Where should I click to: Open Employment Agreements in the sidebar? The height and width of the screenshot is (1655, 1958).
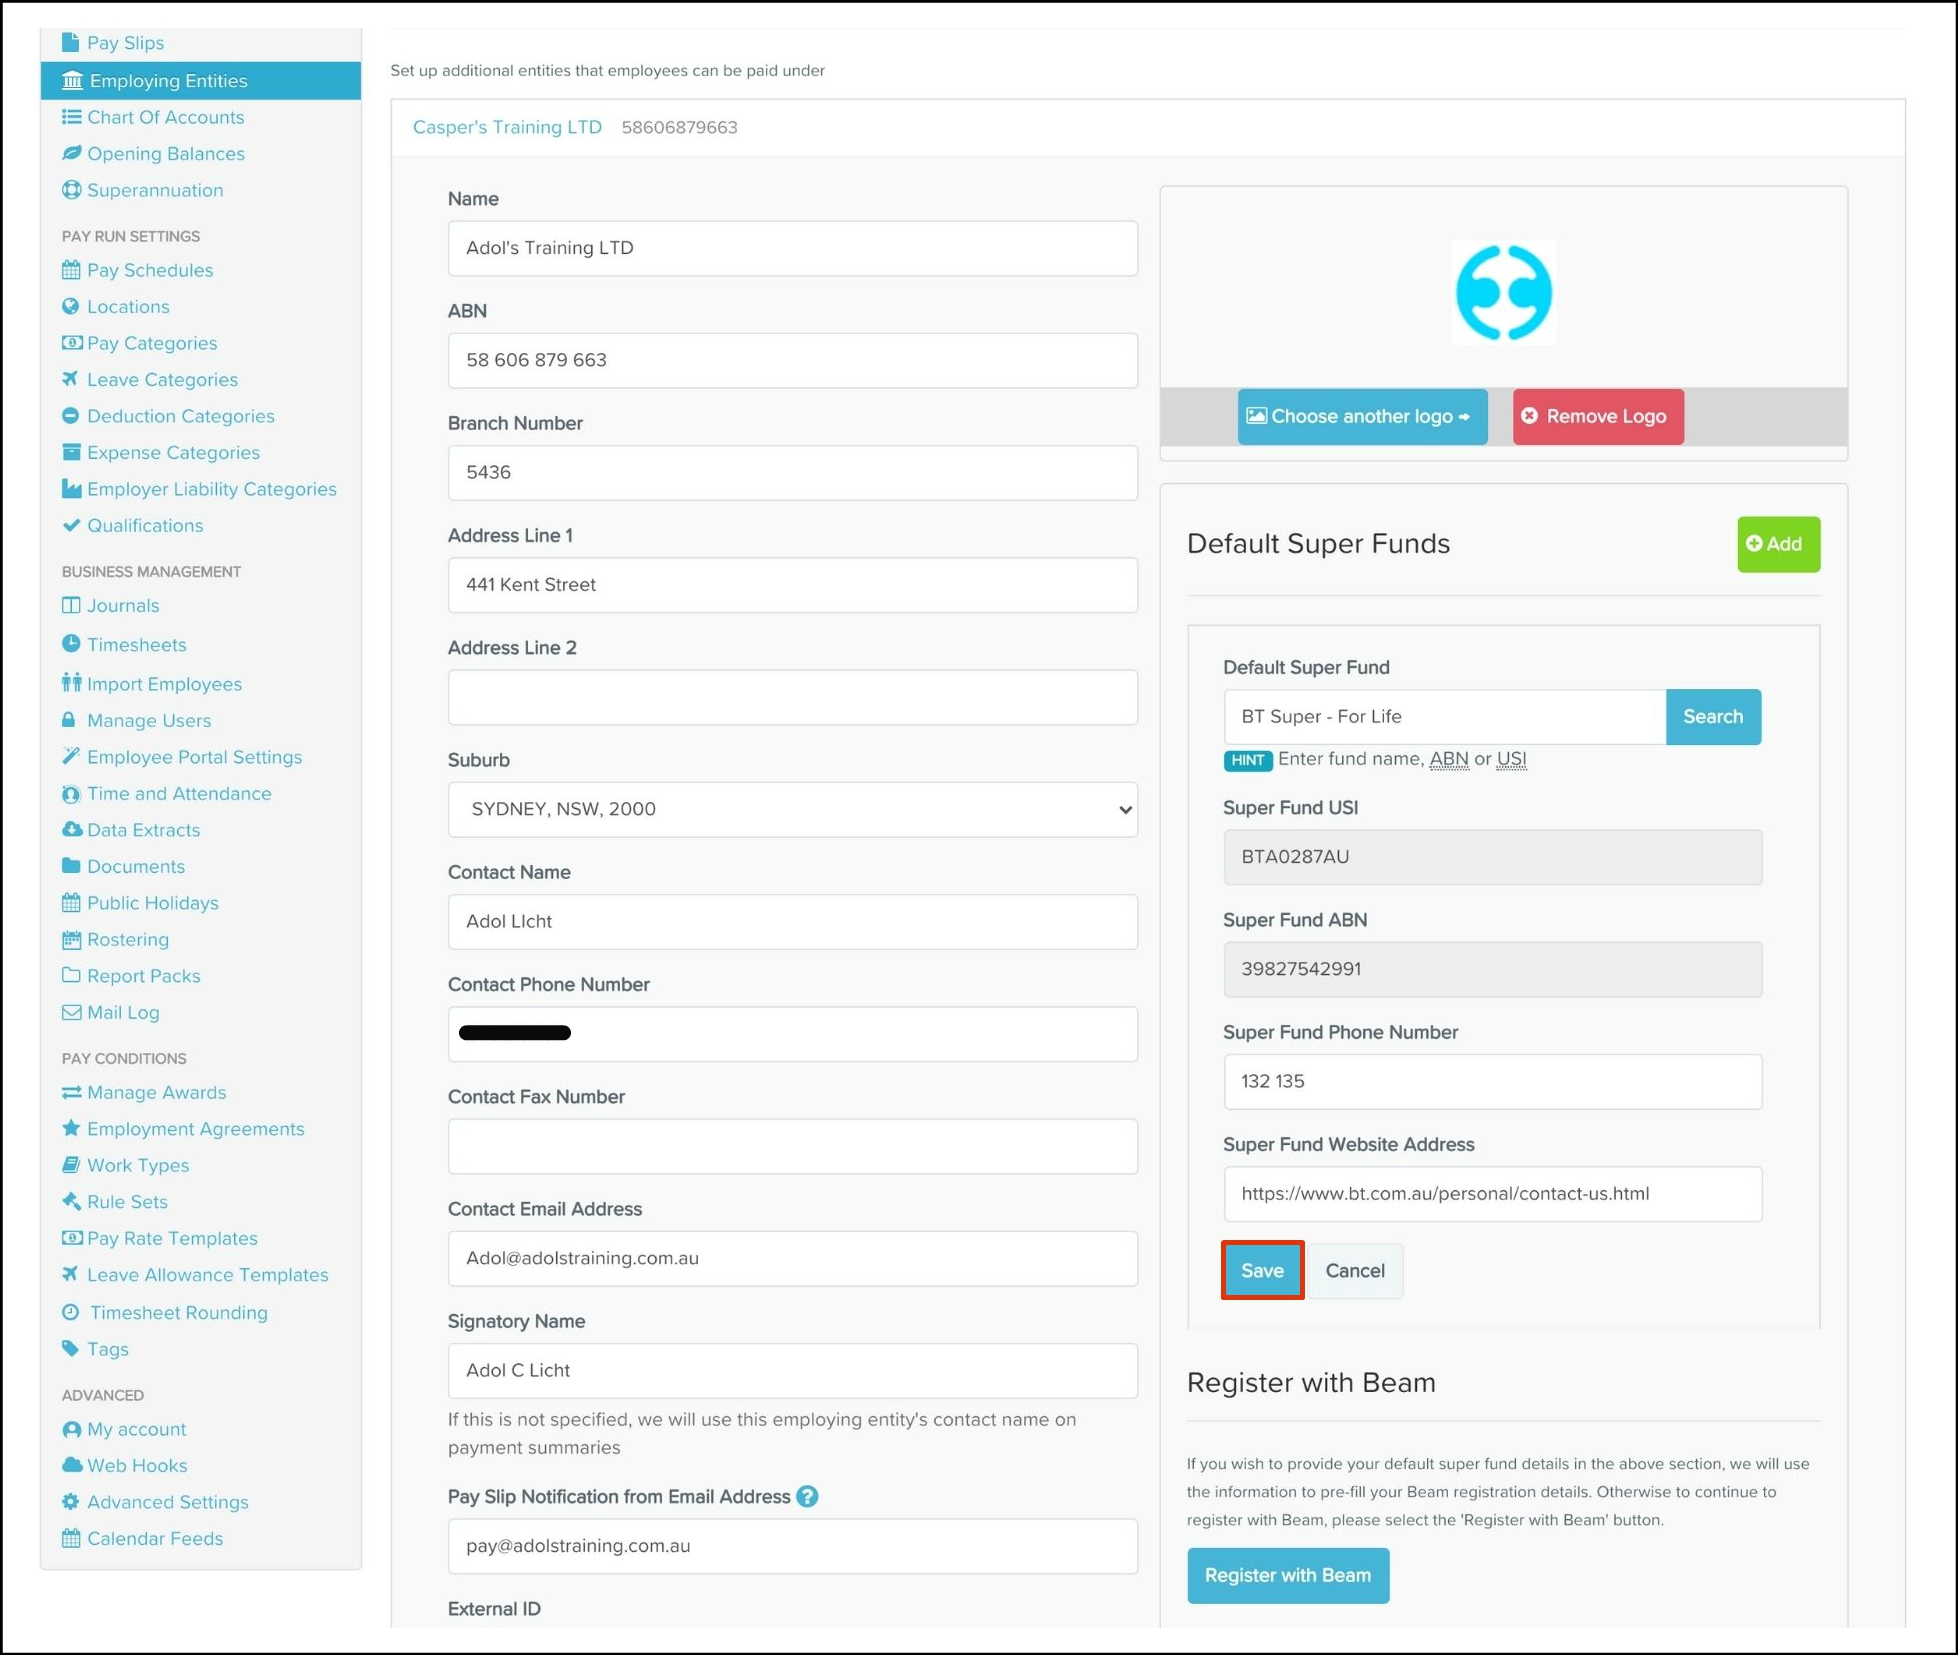point(195,1128)
